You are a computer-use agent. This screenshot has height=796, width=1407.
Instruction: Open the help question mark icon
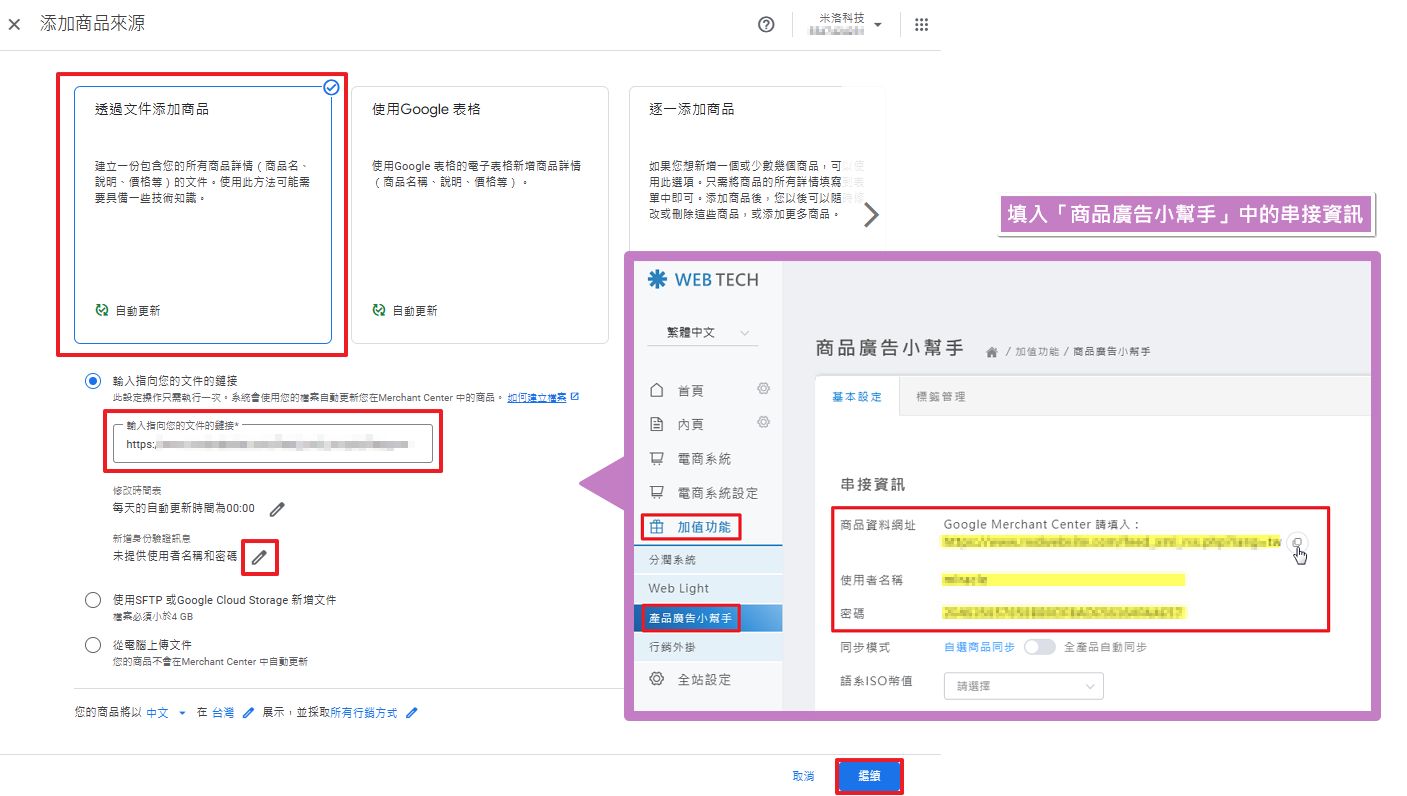pos(766,24)
